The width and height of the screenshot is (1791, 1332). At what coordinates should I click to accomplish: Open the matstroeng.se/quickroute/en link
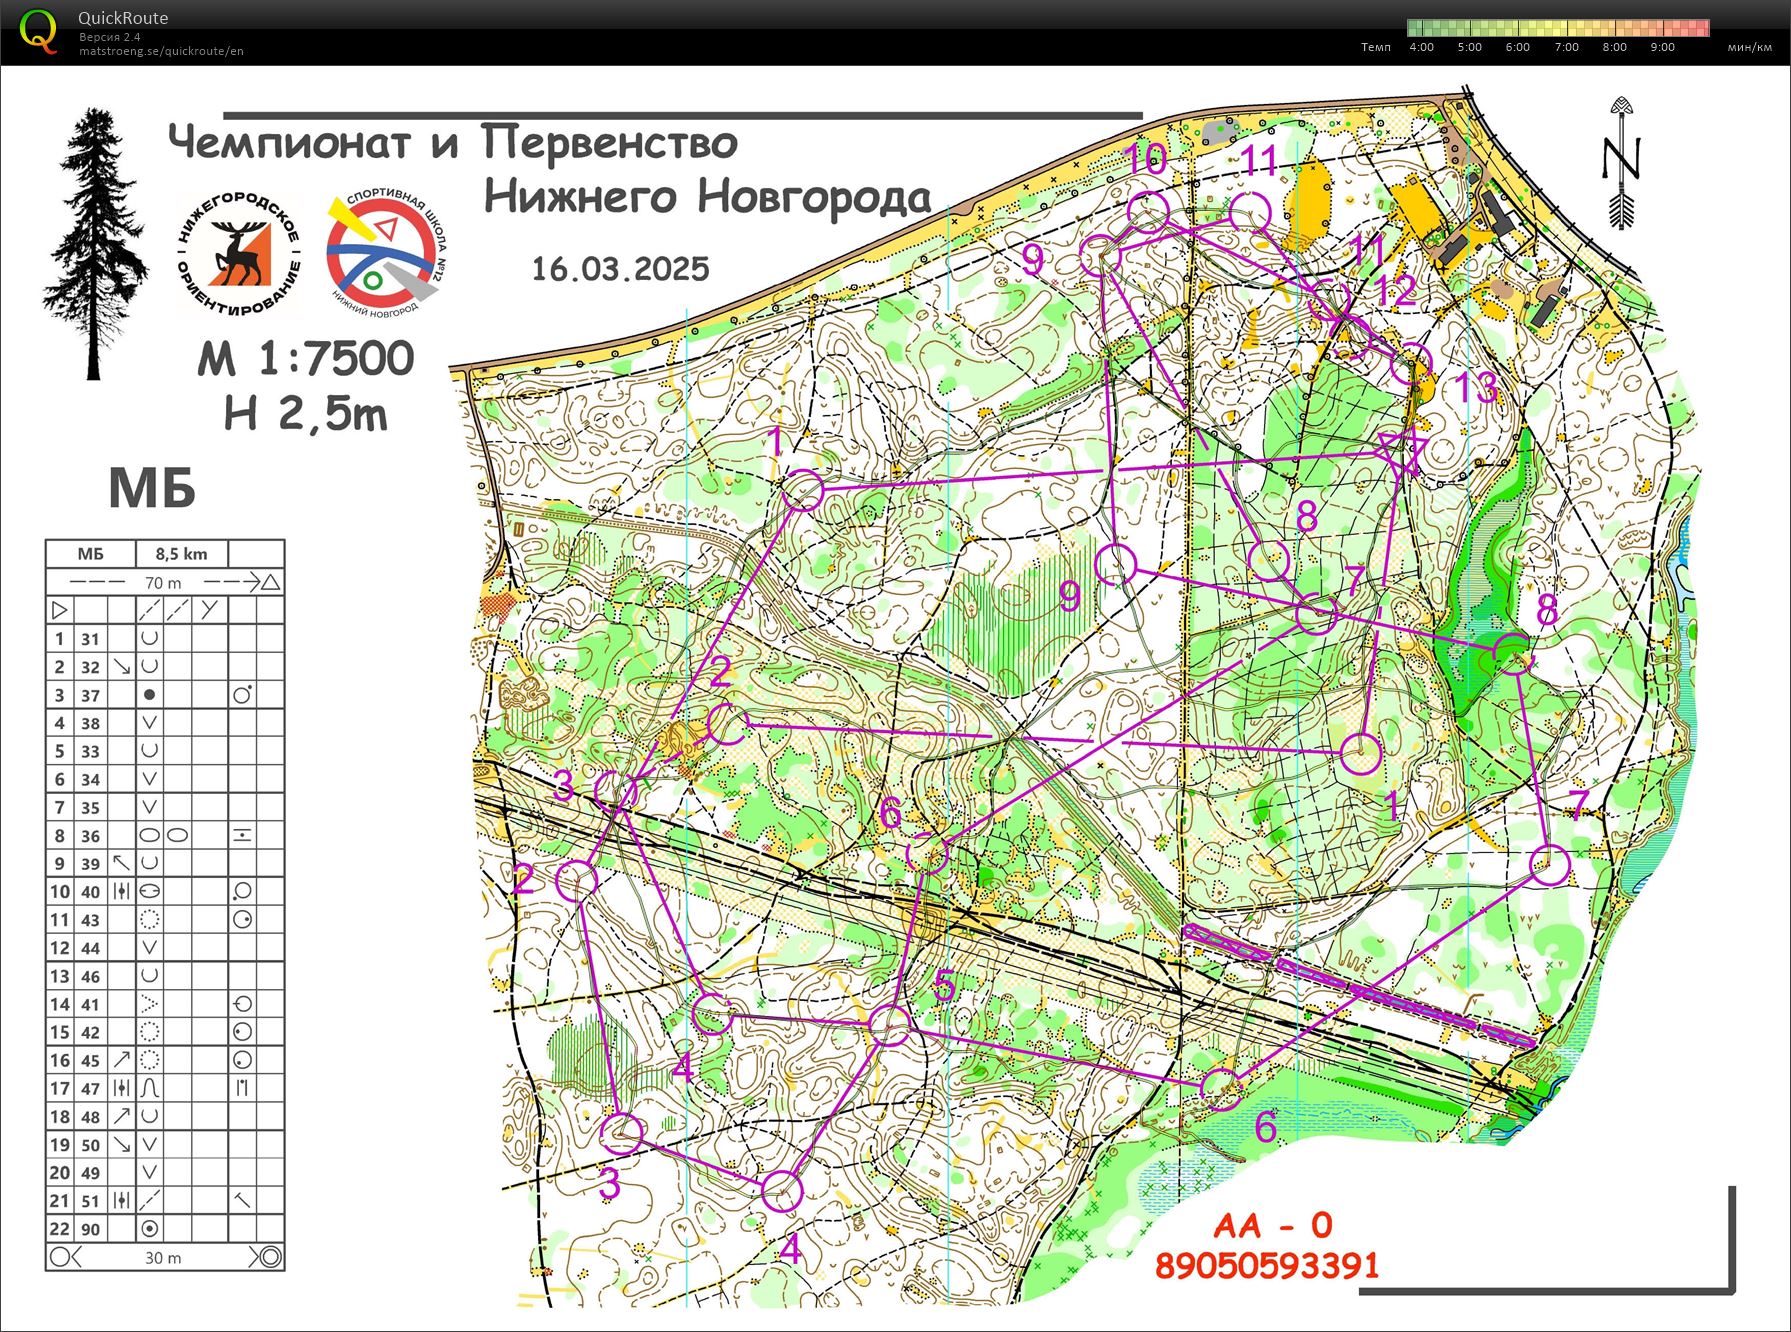tap(161, 51)
